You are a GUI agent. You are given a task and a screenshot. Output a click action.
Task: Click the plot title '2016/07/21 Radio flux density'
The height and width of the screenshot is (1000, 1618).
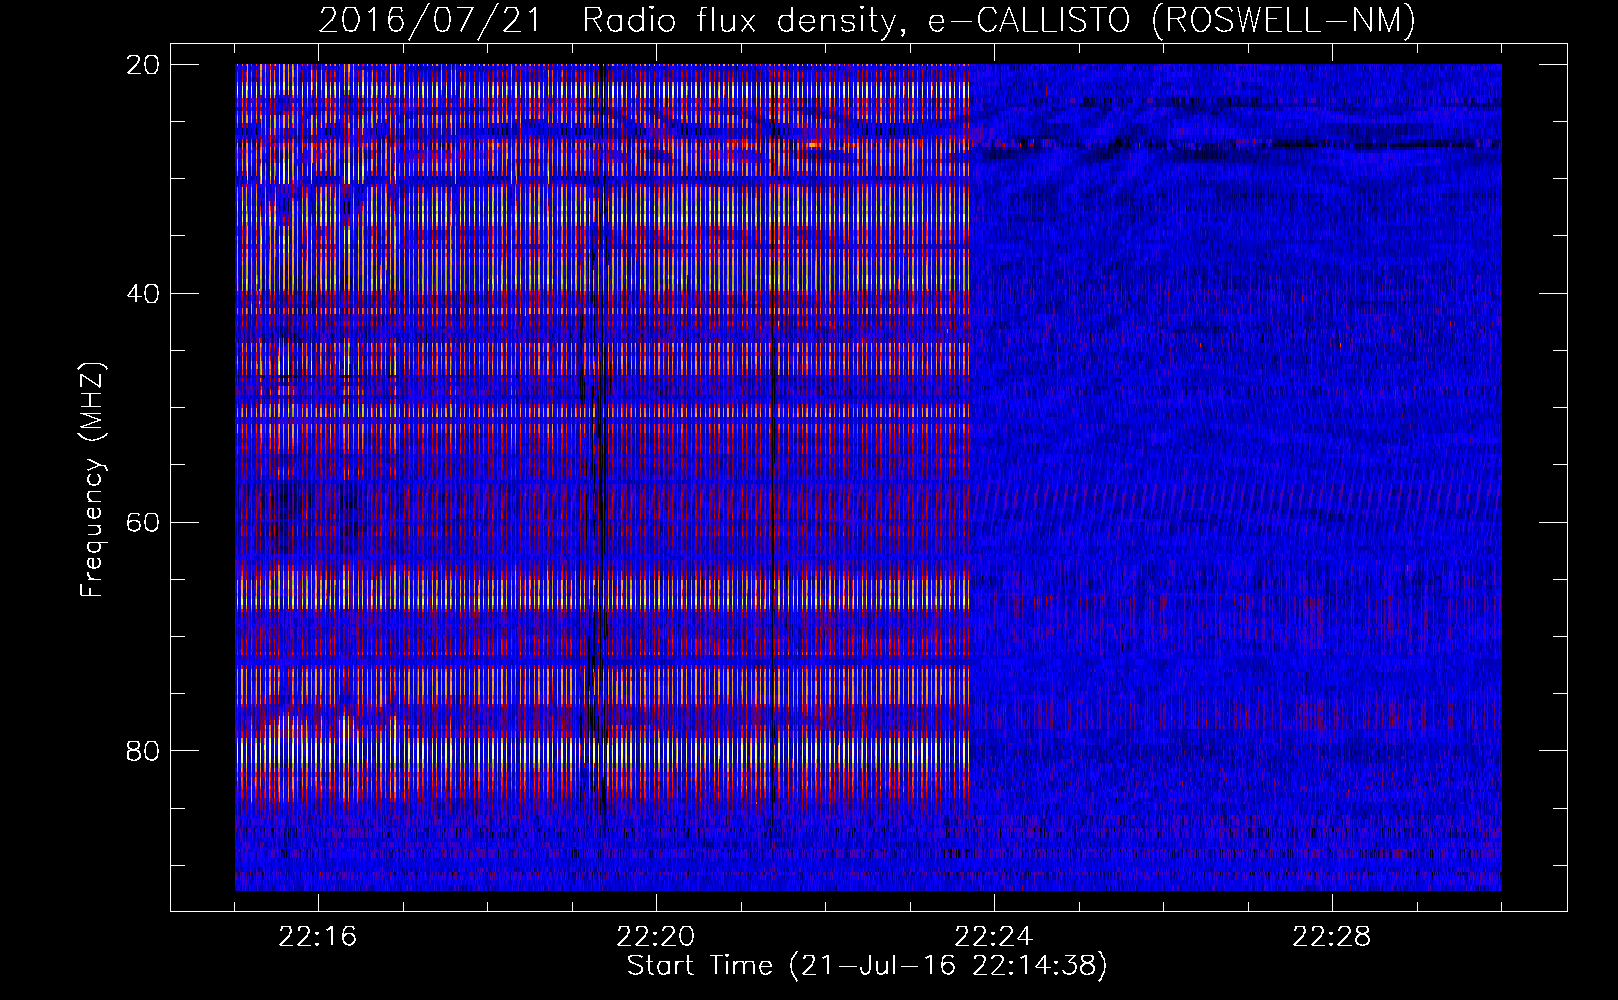click(867, 20)
